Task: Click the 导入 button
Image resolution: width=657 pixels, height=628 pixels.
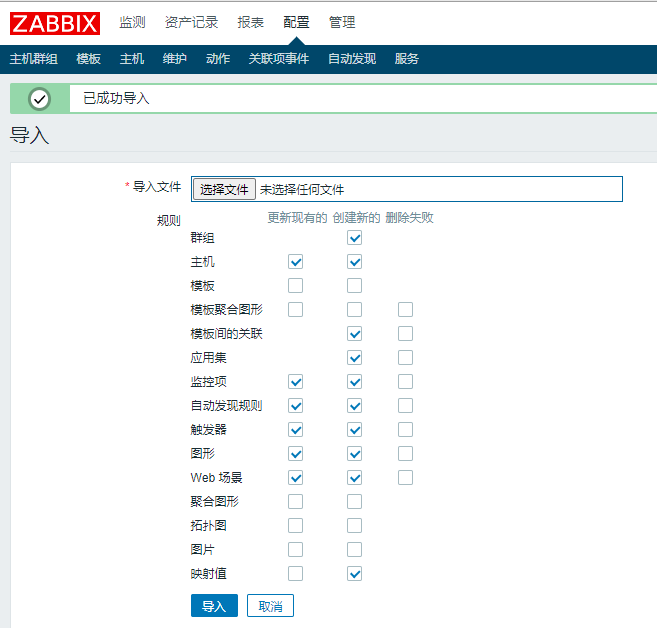Action: point(214,605)
